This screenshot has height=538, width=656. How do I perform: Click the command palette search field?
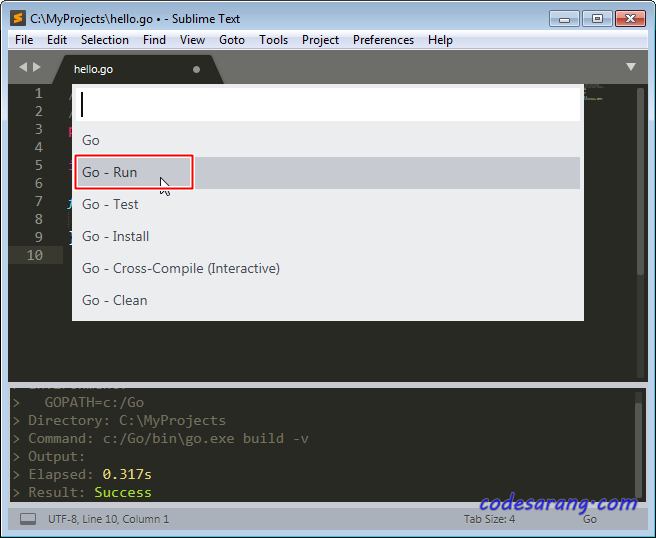coord(328,105)
